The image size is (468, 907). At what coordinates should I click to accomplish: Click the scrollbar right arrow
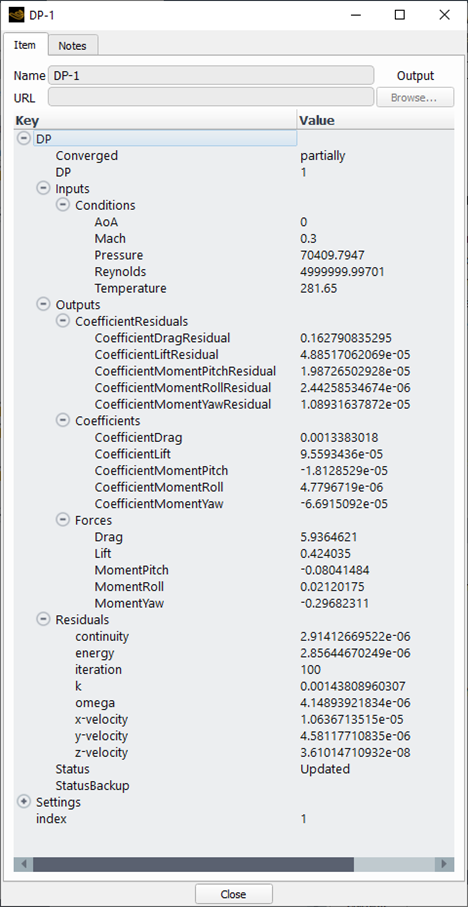[x=444, y=864]
